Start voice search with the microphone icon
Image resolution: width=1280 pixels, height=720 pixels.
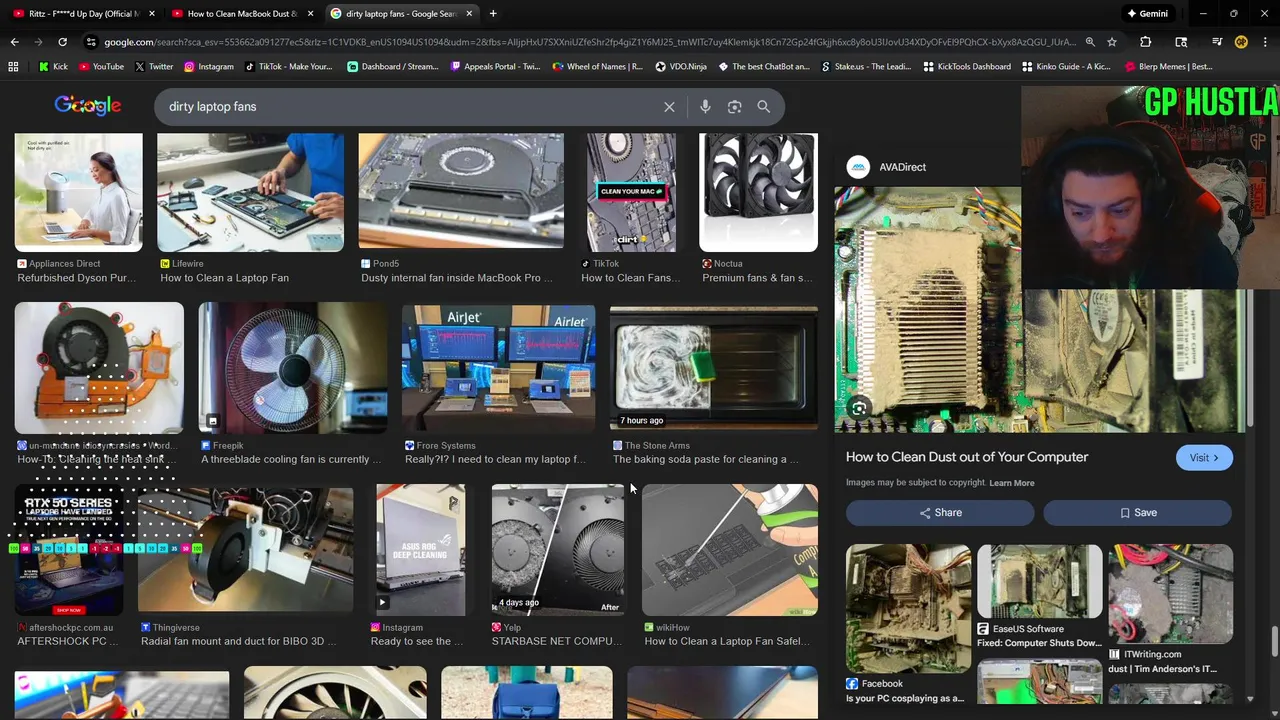(x=705, y=107)
